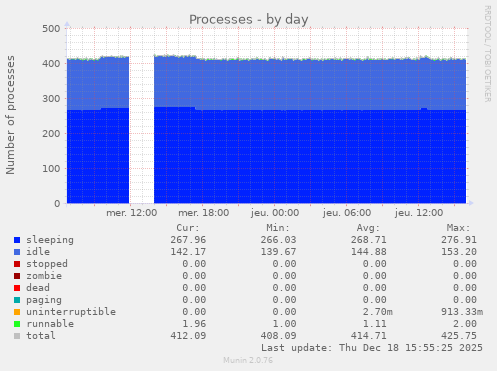Click the total average value 414.71
Viewport: 497px width, 371px height.
point(368,336)
